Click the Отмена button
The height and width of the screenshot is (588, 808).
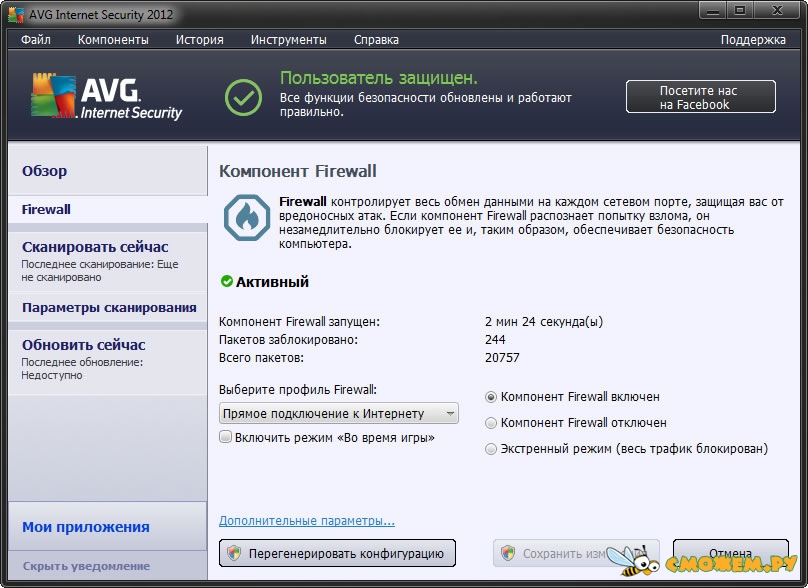tap(731, 553)
